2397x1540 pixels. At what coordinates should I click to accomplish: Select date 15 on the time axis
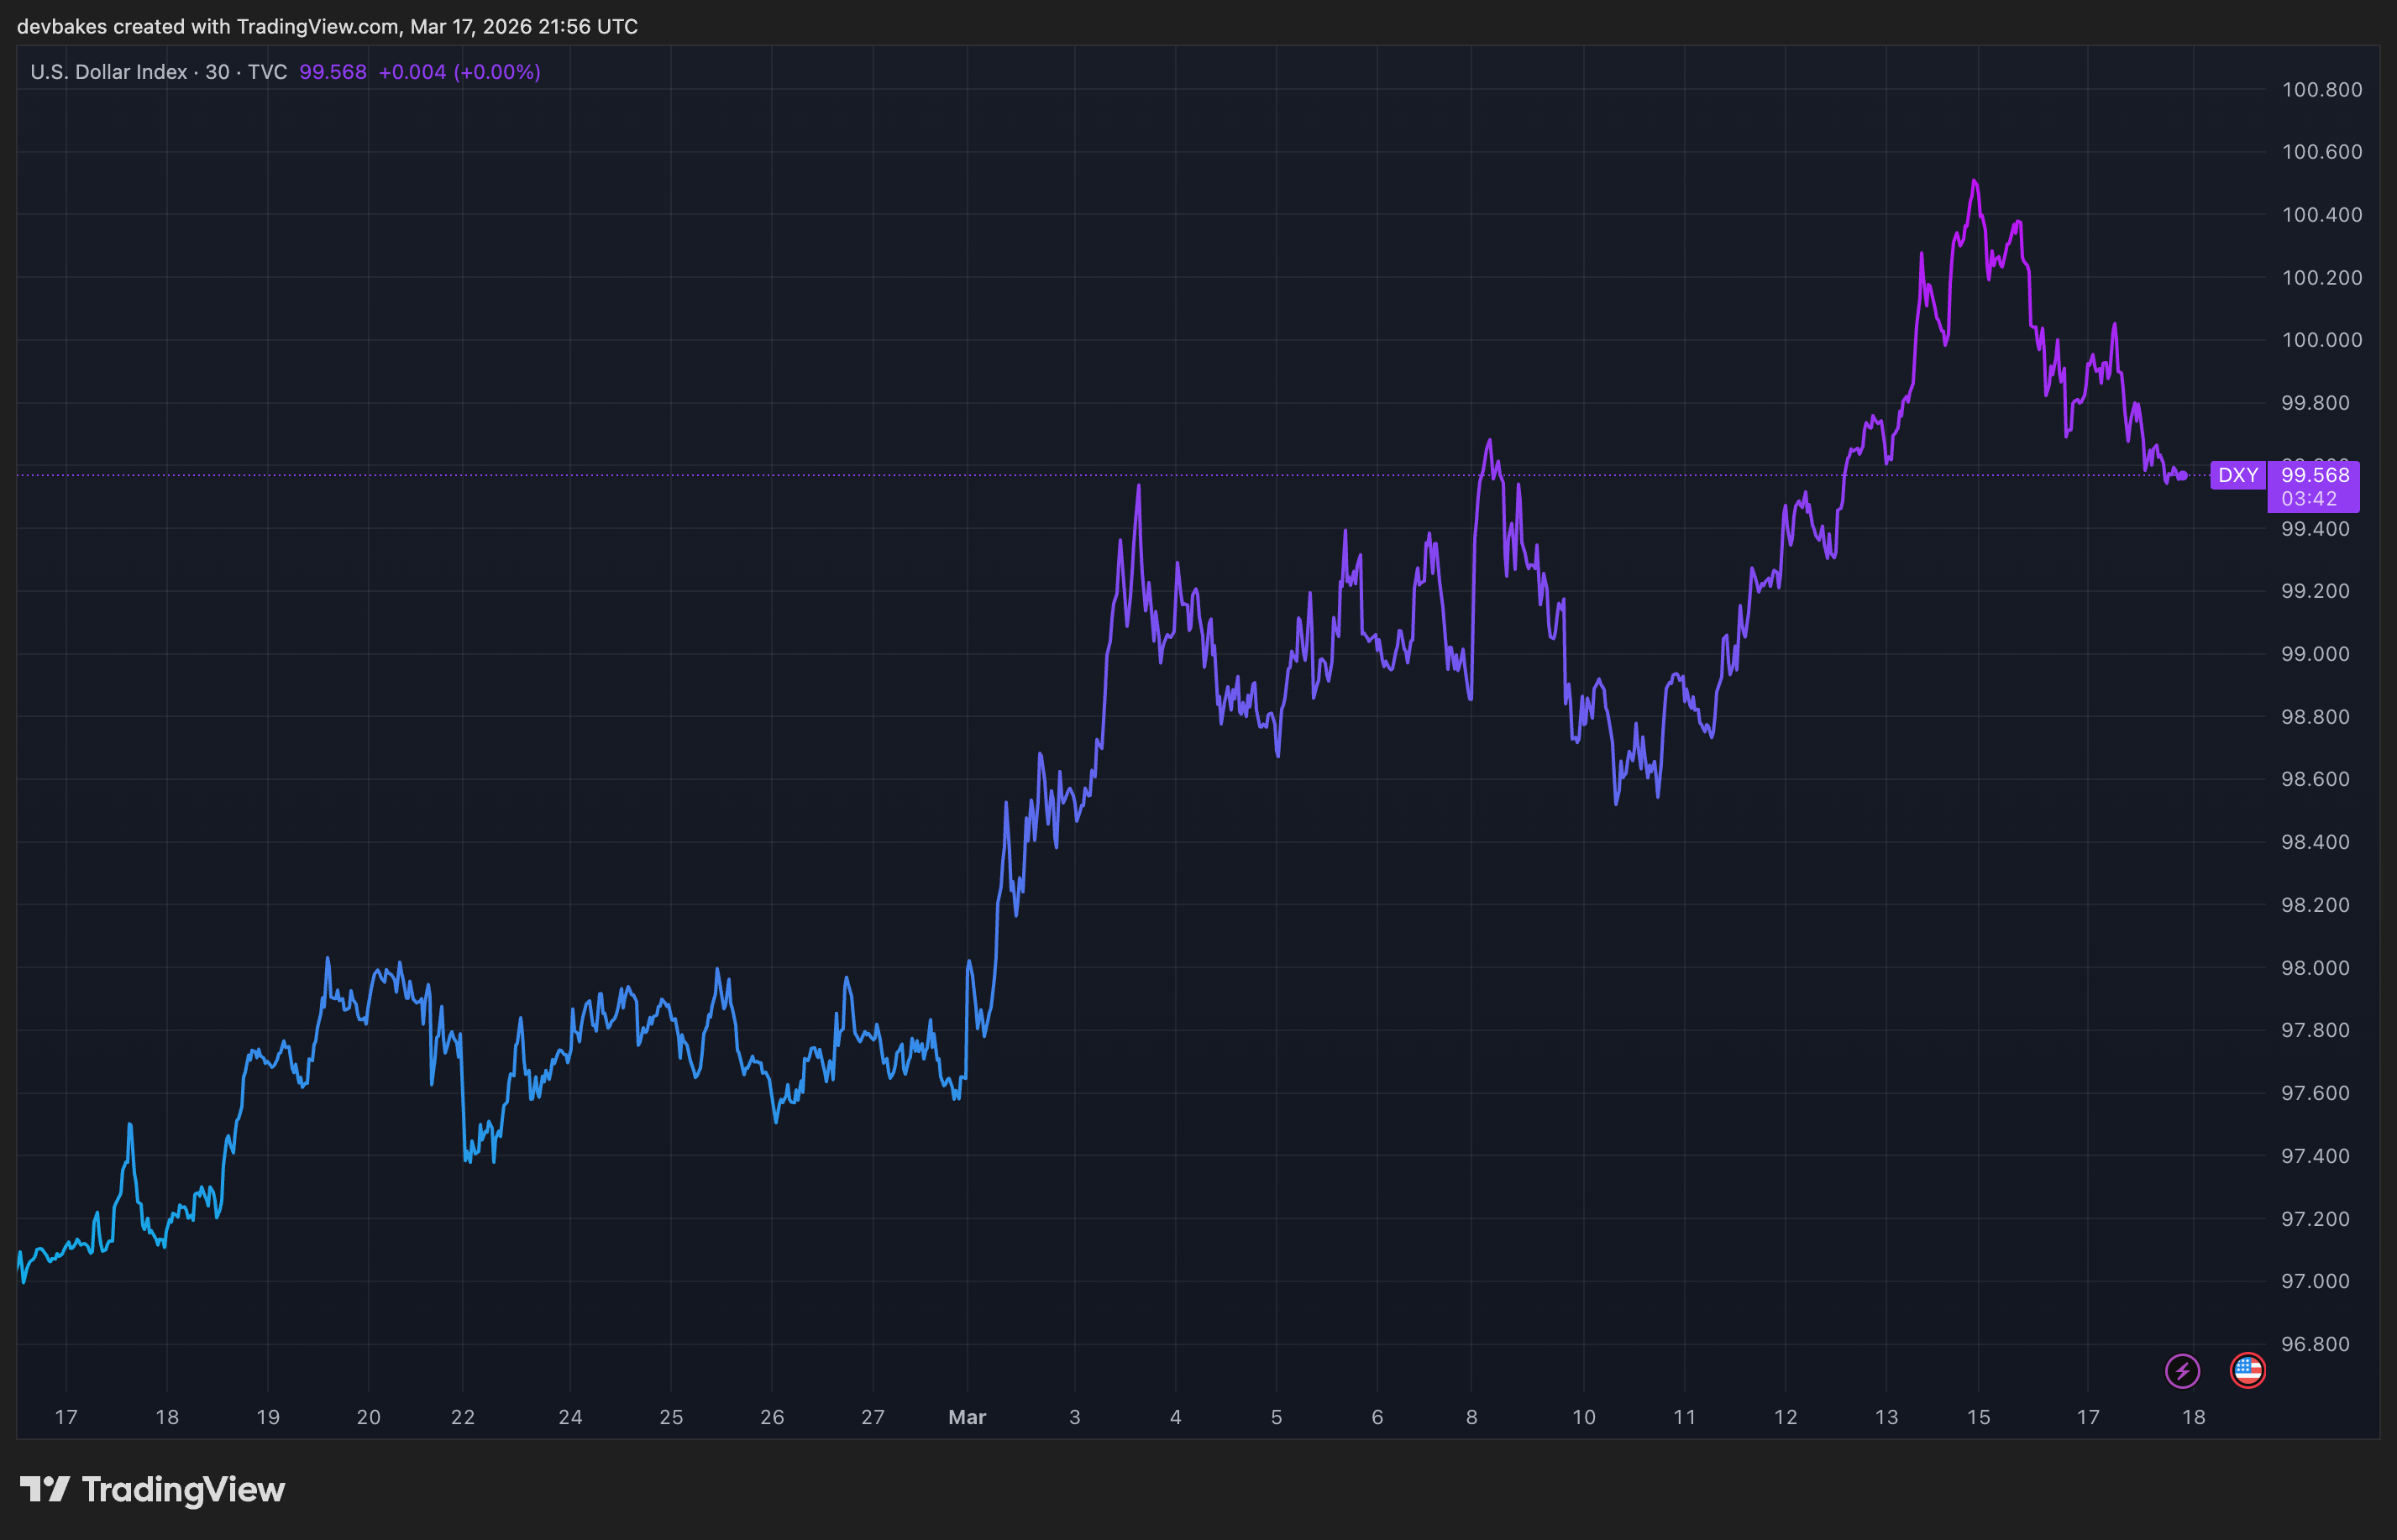point(1978,1417)
